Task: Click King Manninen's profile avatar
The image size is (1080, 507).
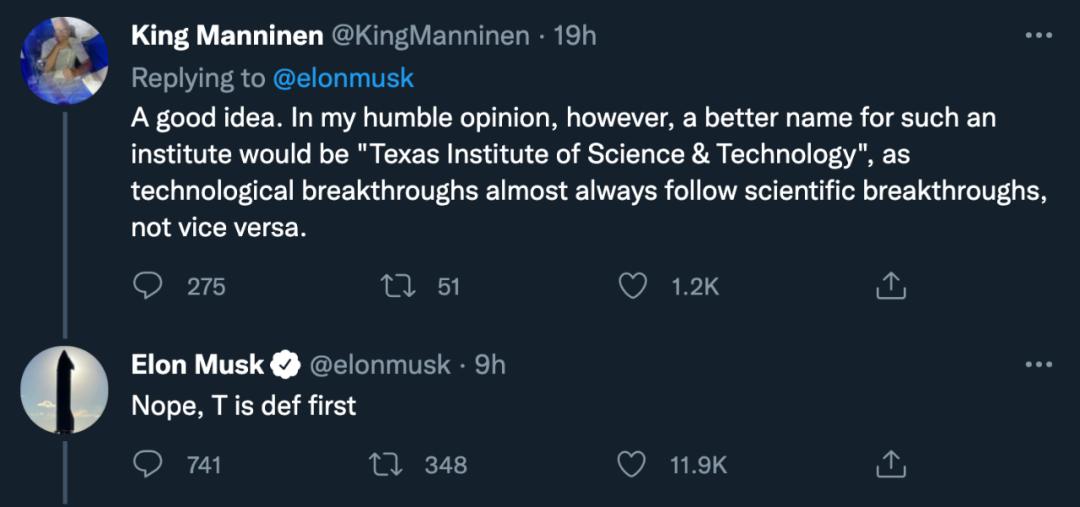Action: pos(65,61)
